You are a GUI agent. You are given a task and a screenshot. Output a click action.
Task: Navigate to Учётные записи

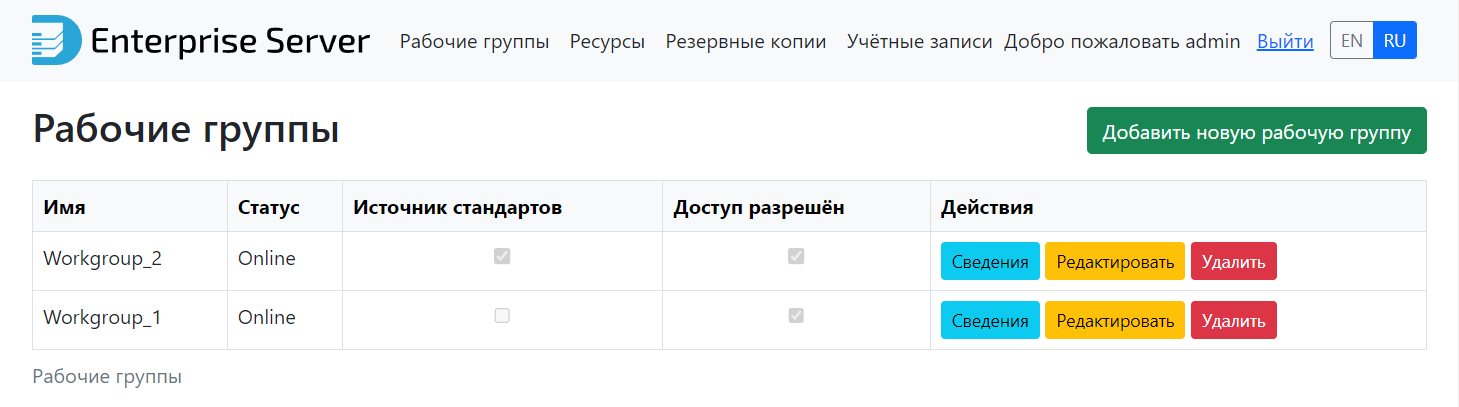click(x=919, y=42)
